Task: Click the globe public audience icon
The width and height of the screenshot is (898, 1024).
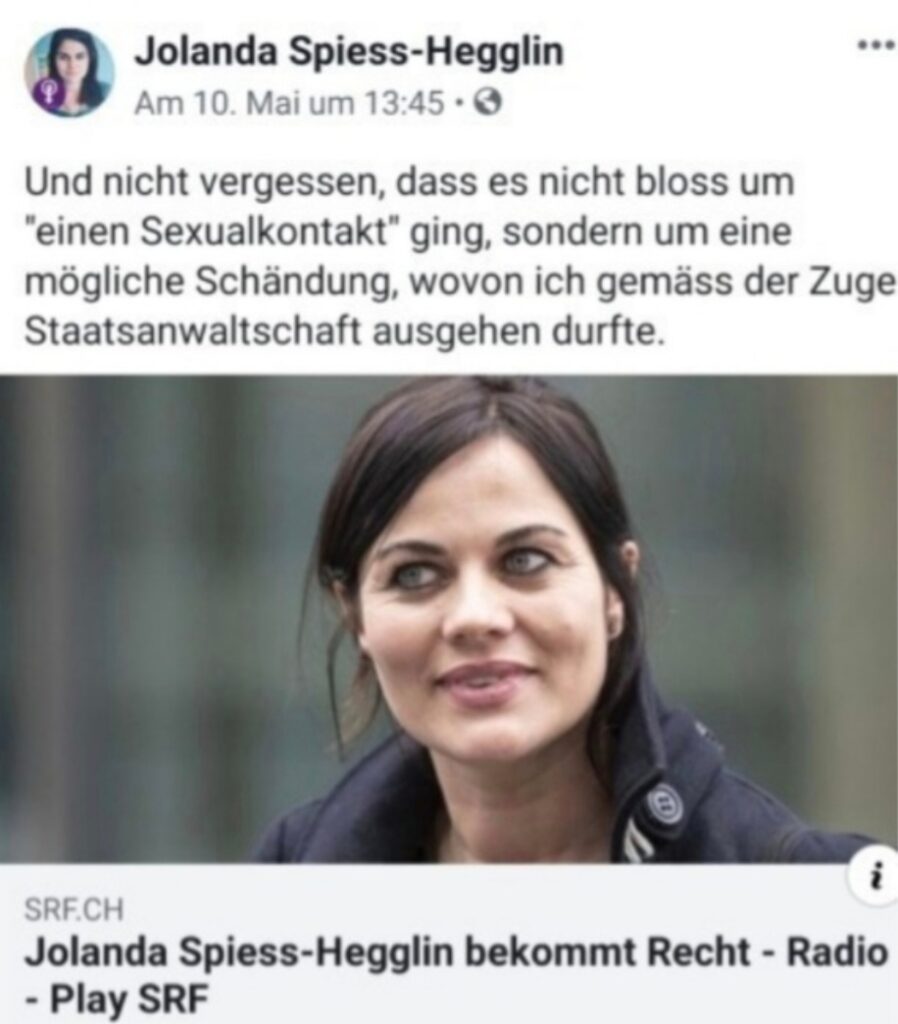Action: tap(489, 103)
